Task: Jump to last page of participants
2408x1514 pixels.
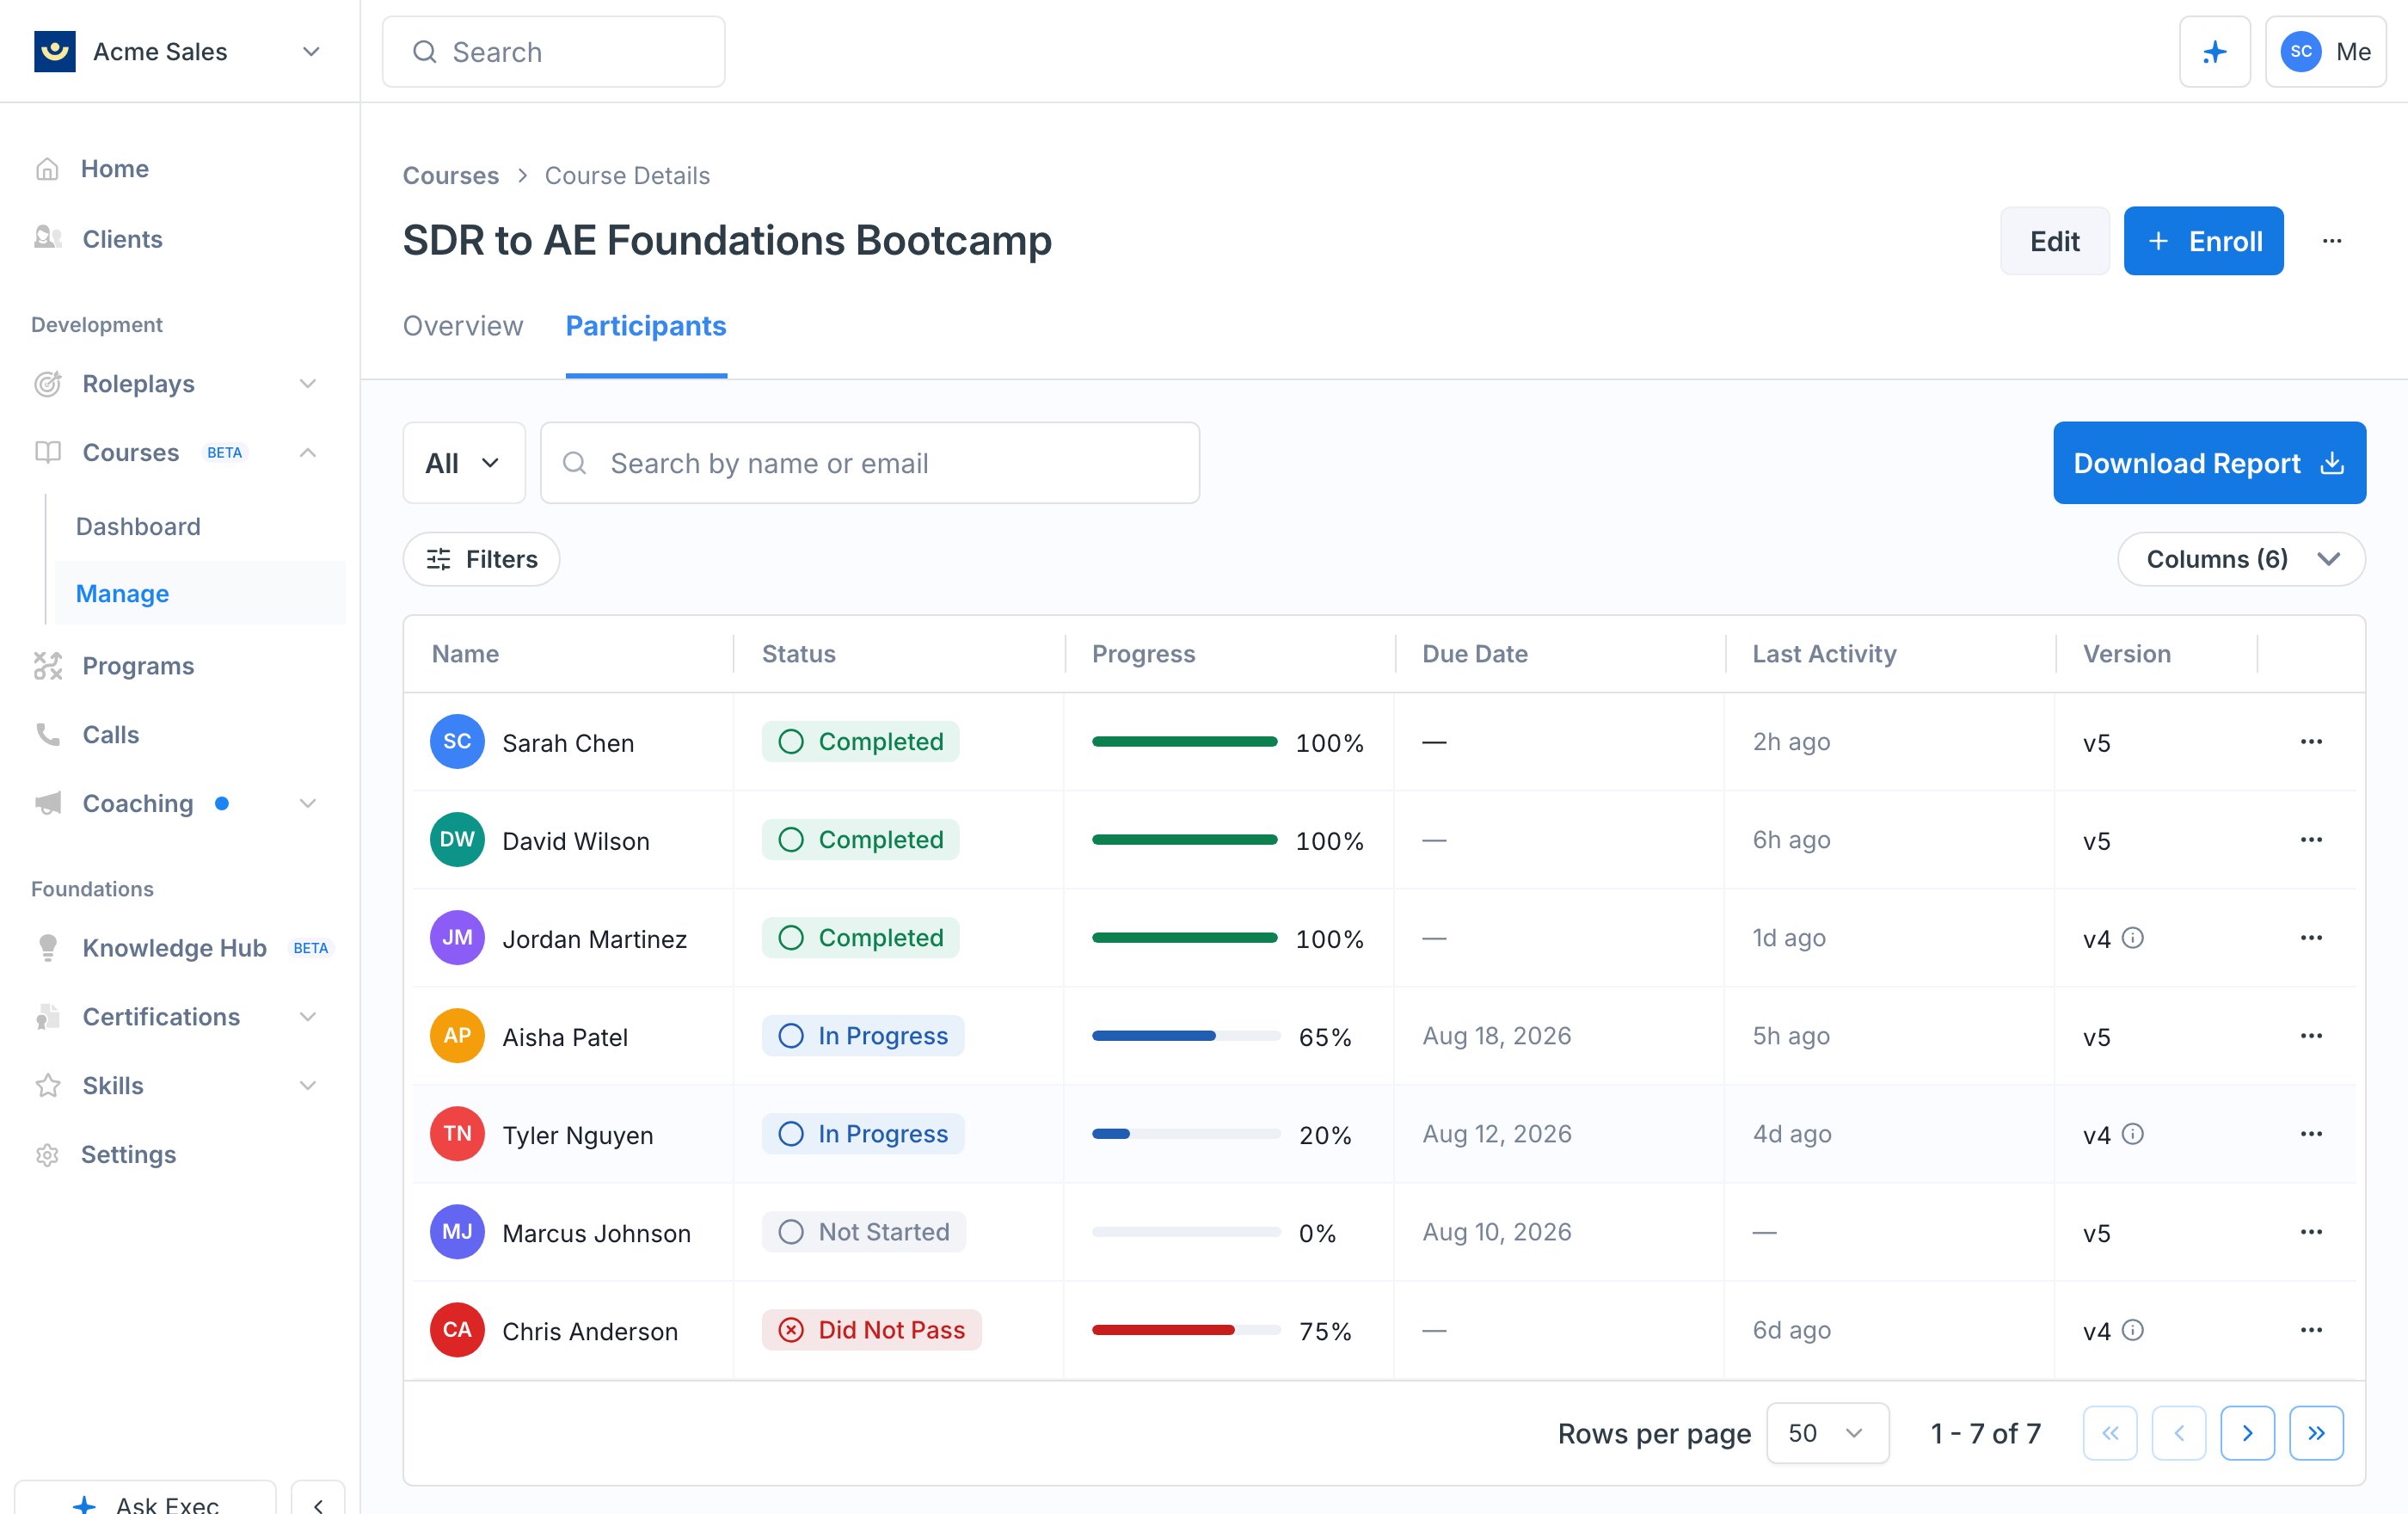Action: click(2316, 1433)
